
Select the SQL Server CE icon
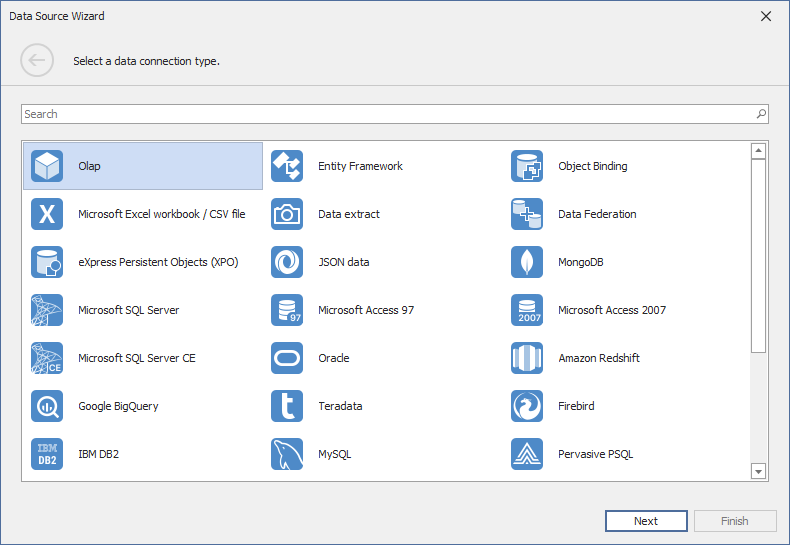47,358
